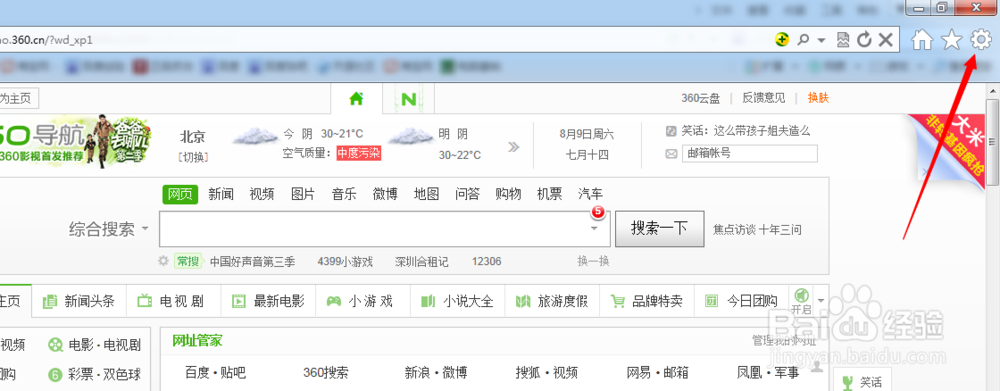Open 小说大全 navigation tab
Image resolution: width=1000 pixels, height=391 pixels.
457,301
